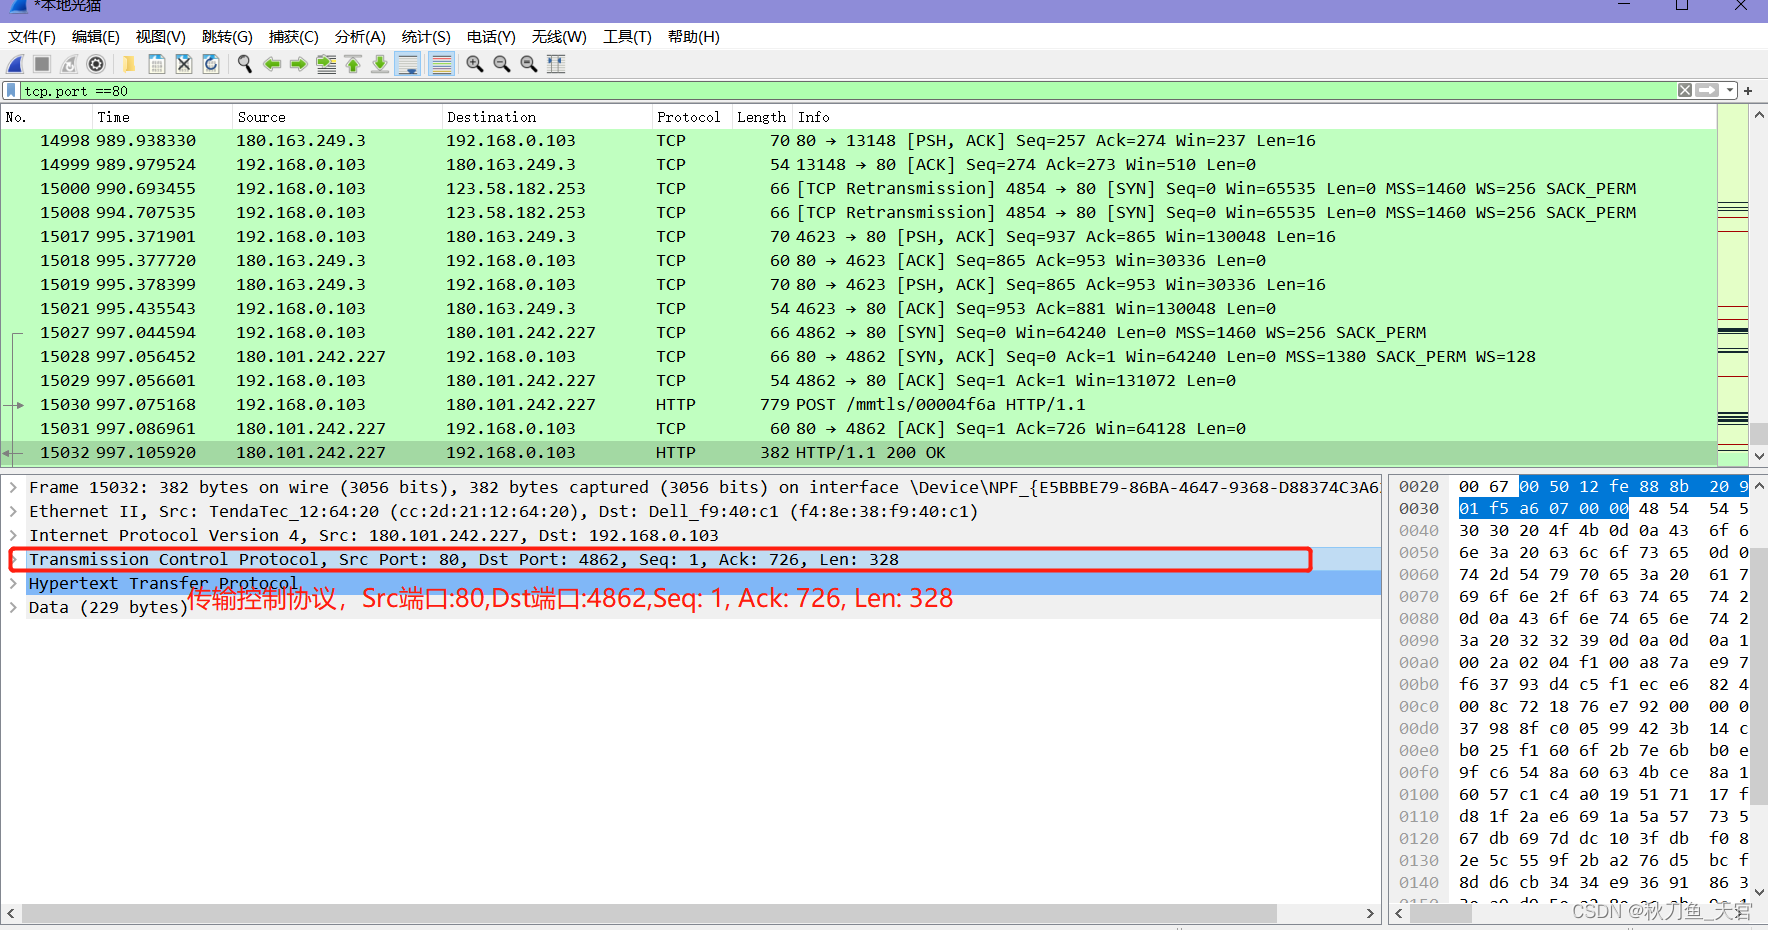Viewport: 1768px width, 930px height.
Task: Open a capture file via folder icon
Action: 129,64
